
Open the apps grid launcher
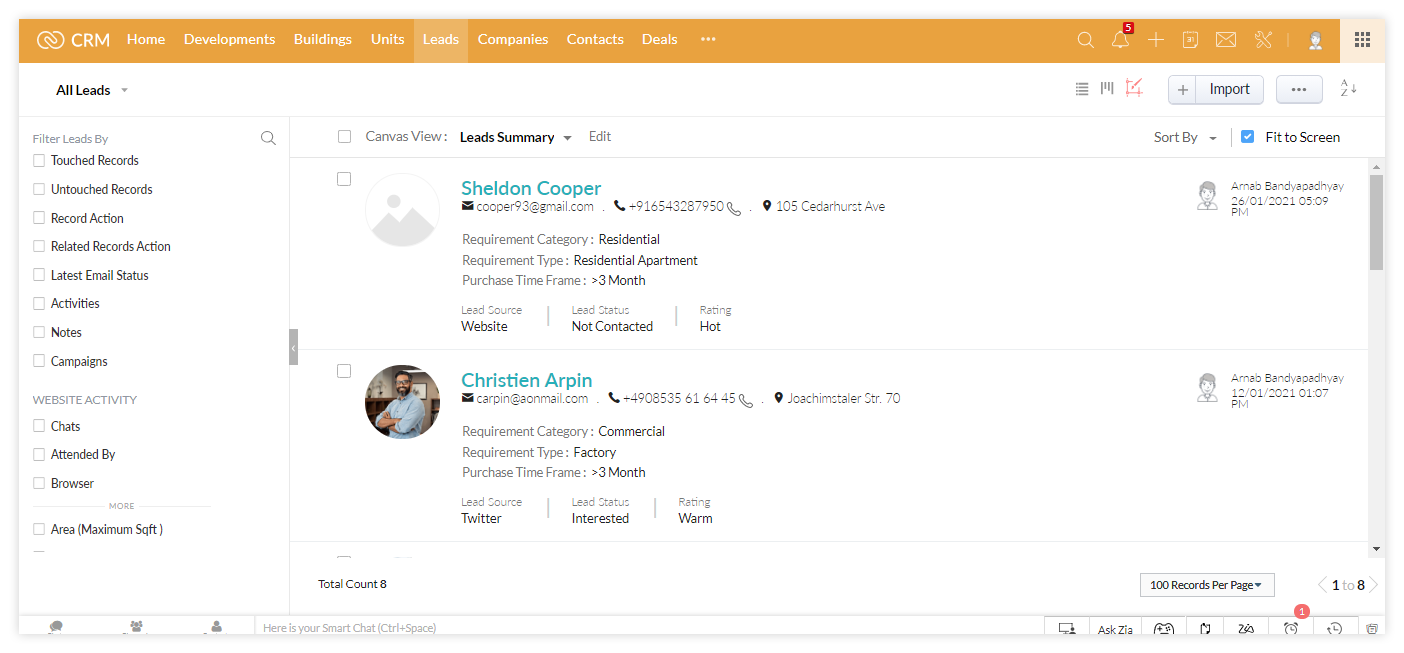point(1362,40)
